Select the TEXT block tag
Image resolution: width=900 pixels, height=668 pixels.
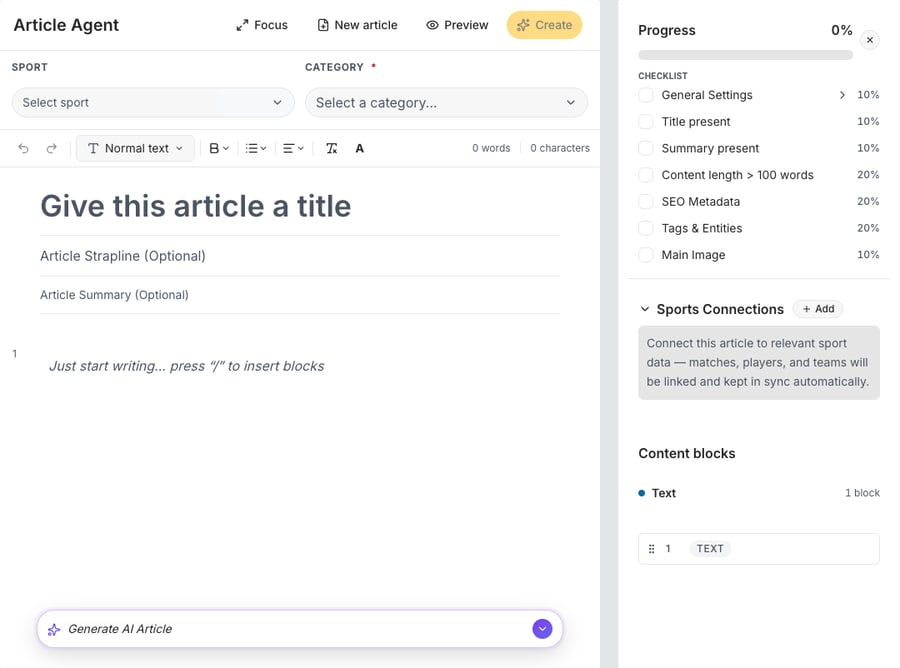pos(710,549)
